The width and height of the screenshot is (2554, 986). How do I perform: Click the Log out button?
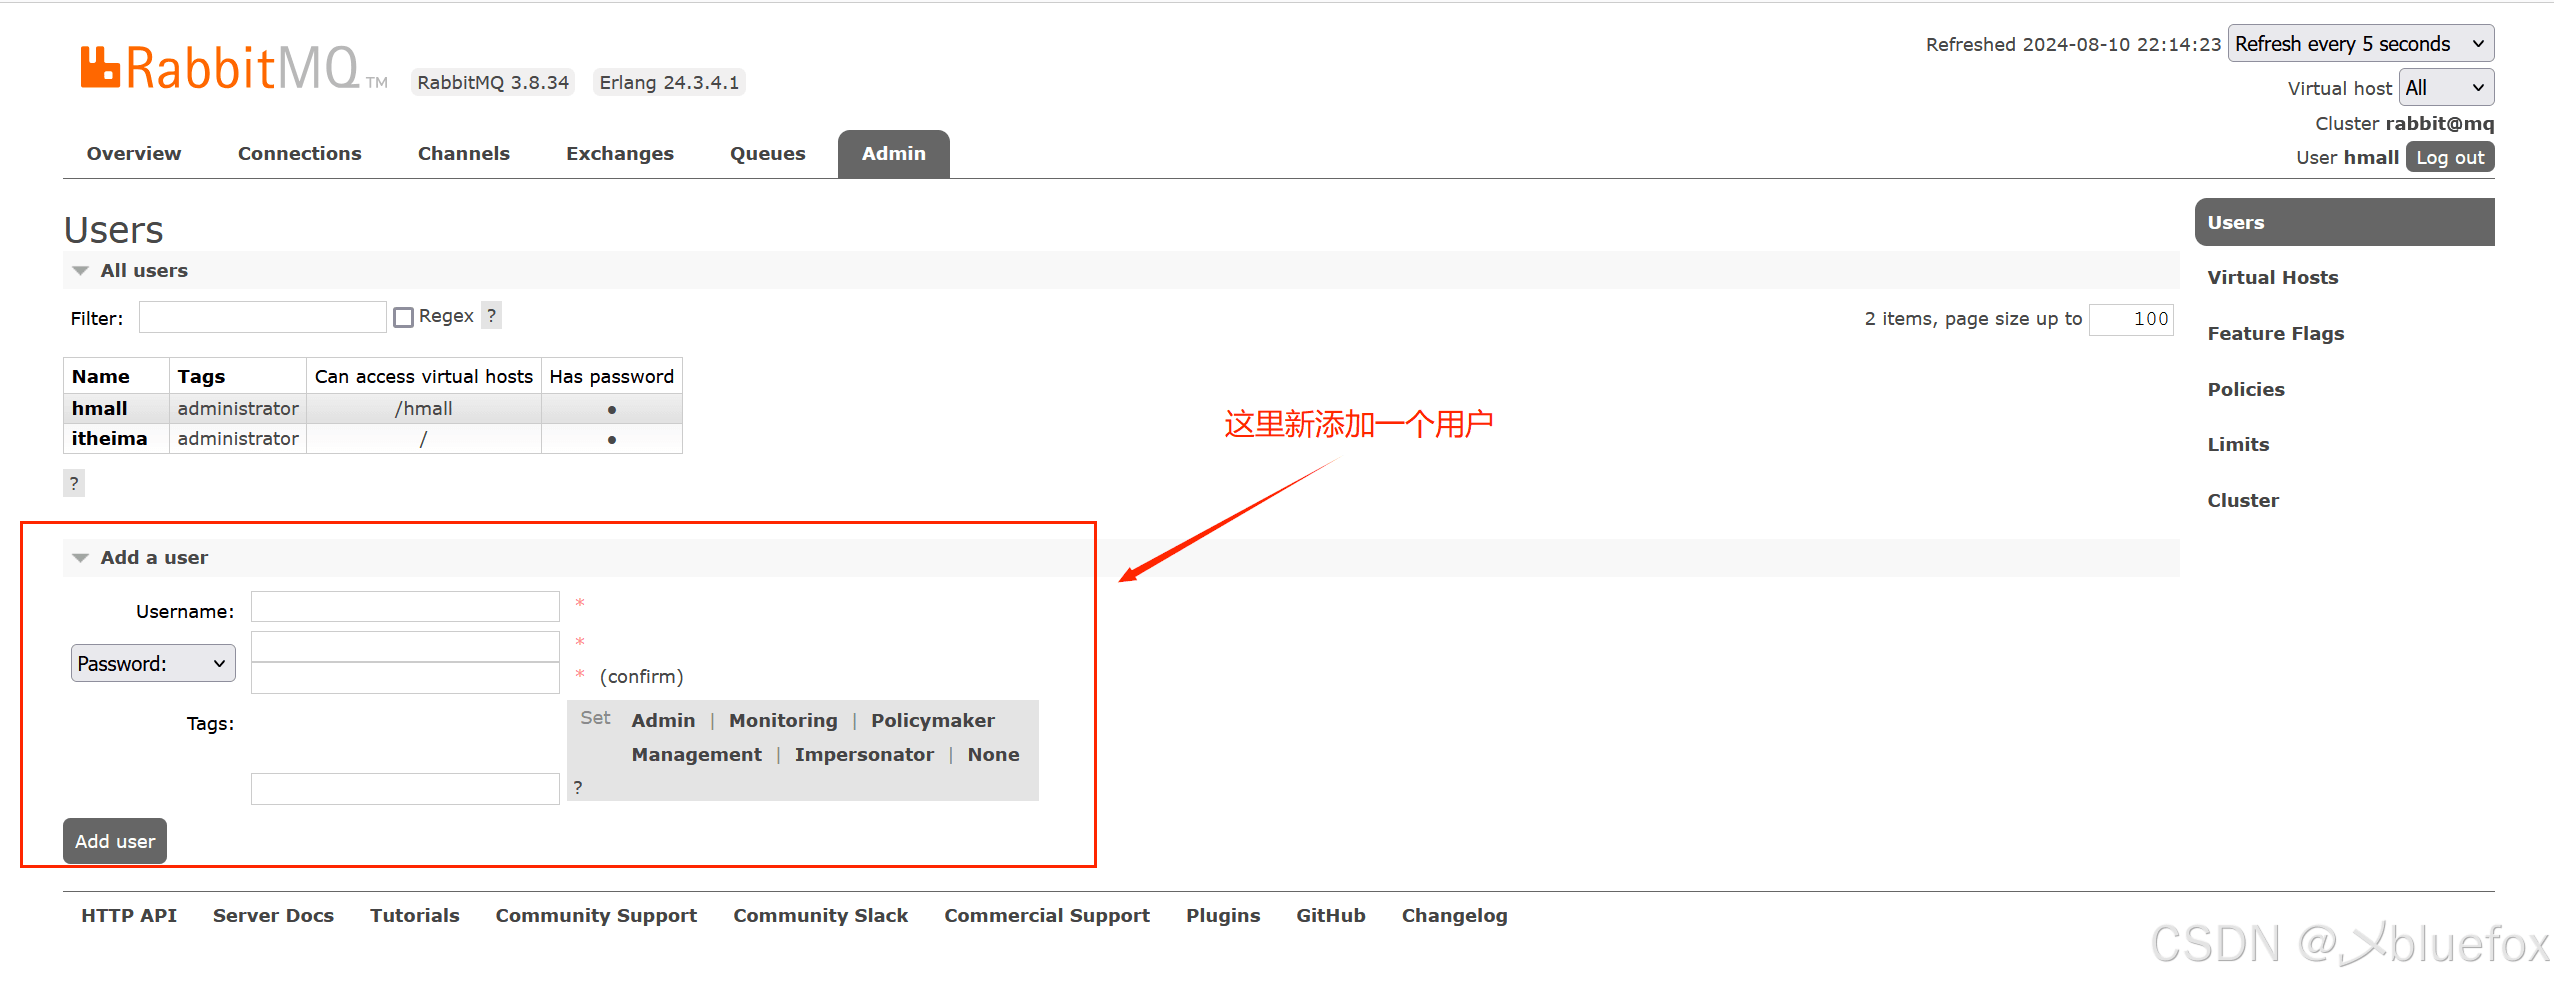[2450, 157]
